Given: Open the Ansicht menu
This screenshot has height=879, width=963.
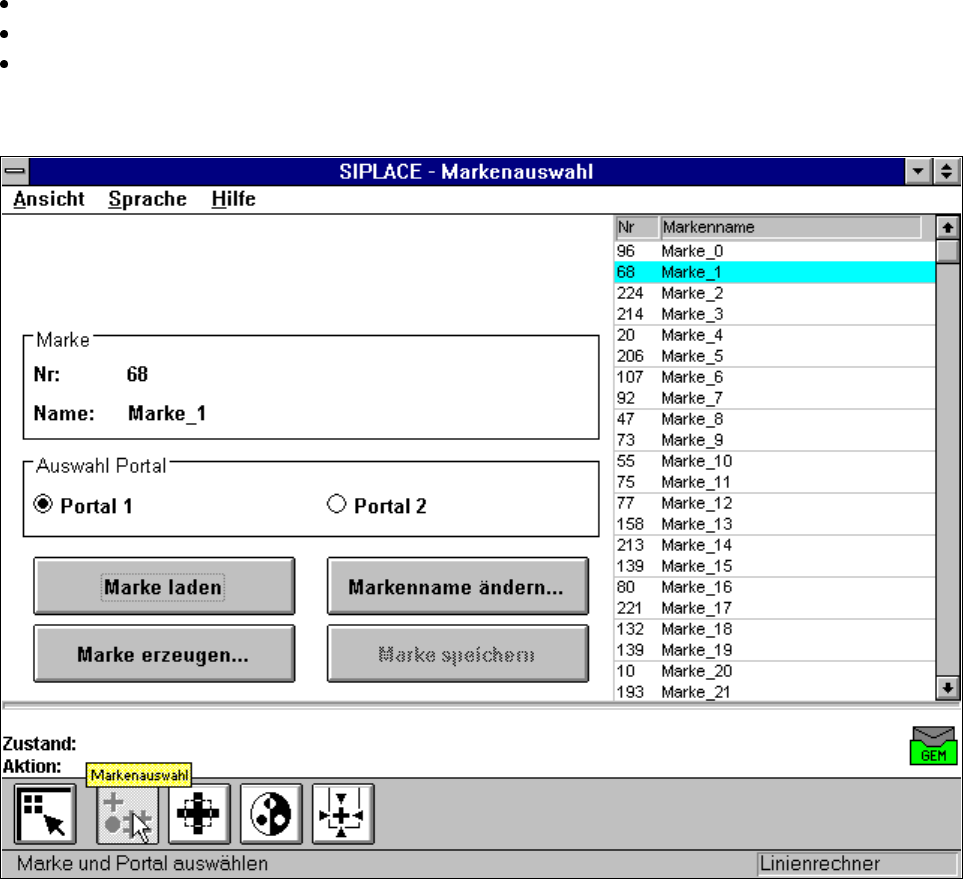Looking at the screenshot, I should coord(49,199).
